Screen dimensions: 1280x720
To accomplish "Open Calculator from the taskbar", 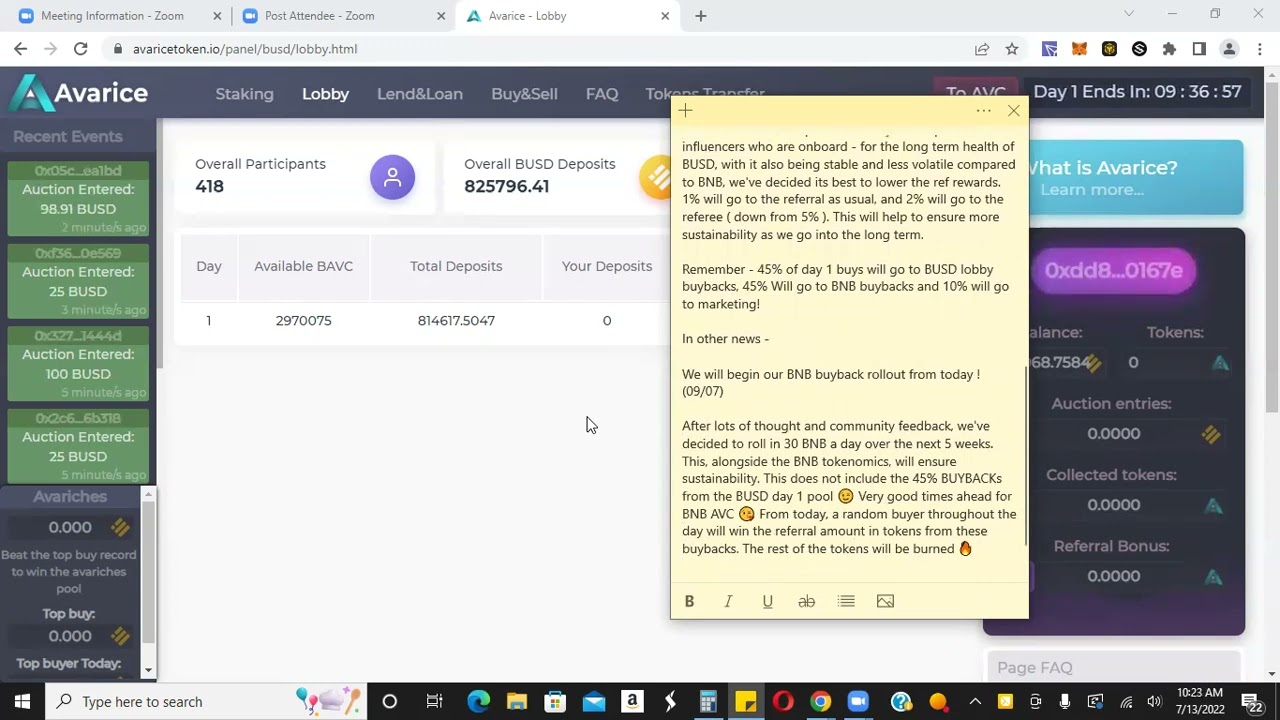I will tap(708, 701).
